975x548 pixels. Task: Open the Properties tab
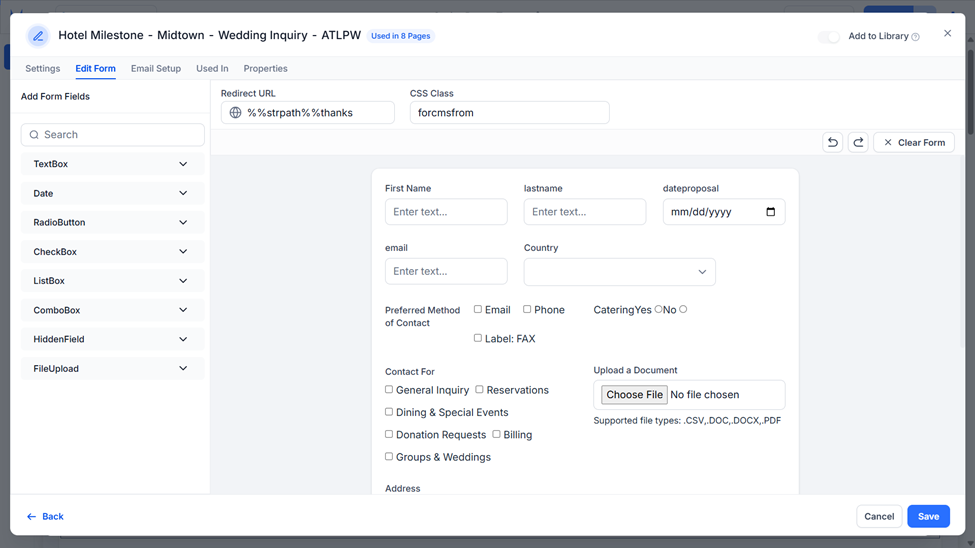click(x=266, y=68)
